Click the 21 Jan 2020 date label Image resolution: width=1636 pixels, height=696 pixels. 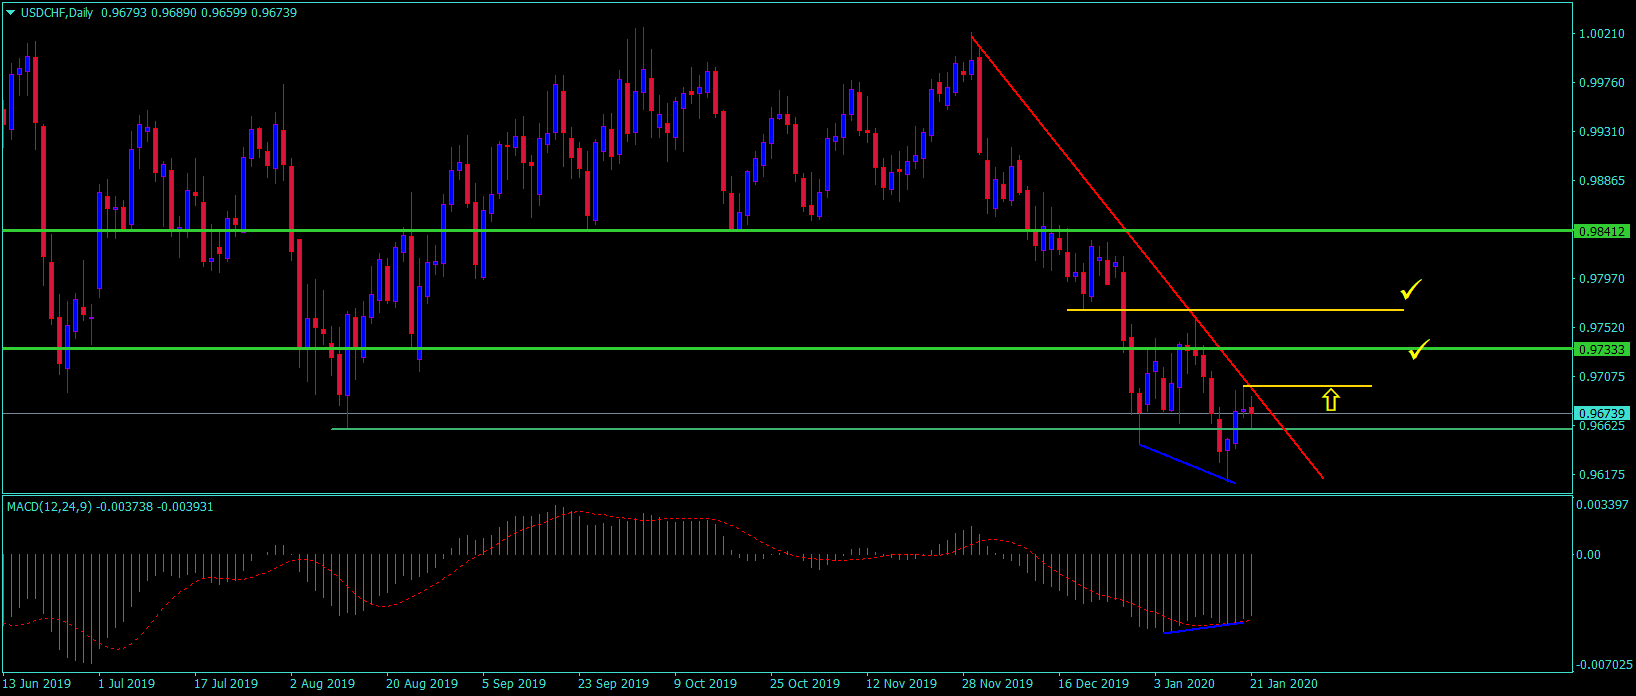1285,684
